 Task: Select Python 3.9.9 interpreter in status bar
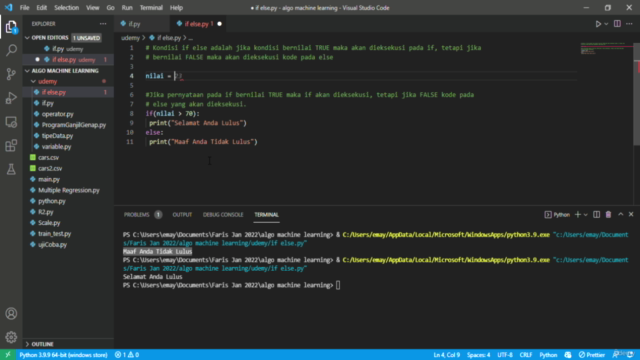(x=63, y=355)
